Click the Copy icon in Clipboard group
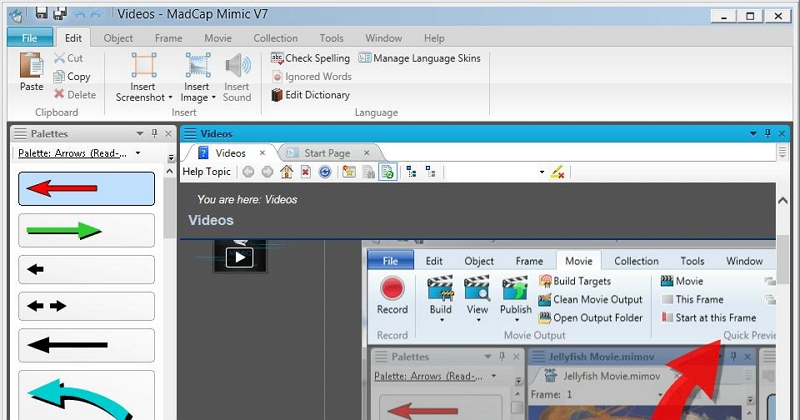The image size is (800, 420). tap(59, 77)
